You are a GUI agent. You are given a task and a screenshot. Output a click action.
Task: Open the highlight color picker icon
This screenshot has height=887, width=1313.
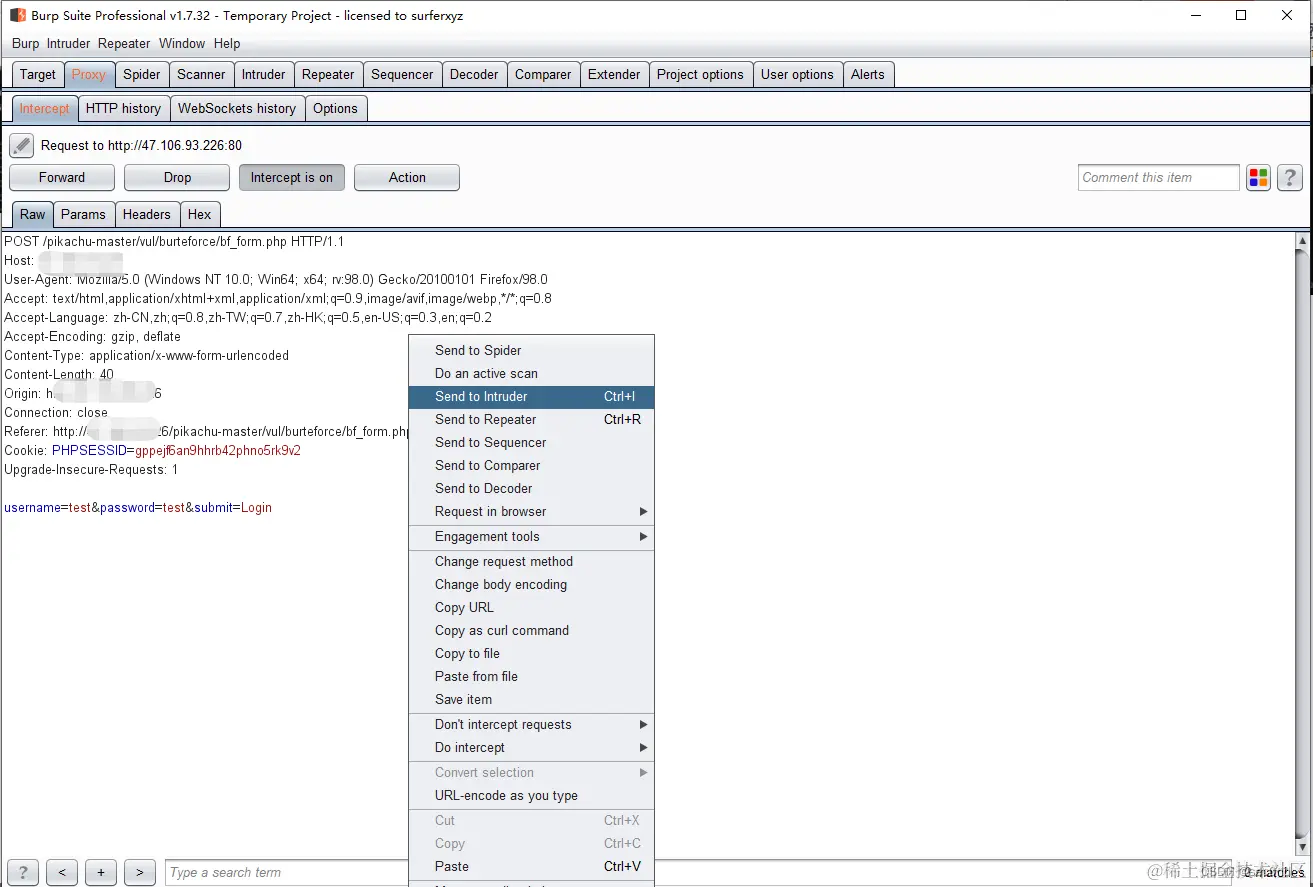[x=1258, y=178]
